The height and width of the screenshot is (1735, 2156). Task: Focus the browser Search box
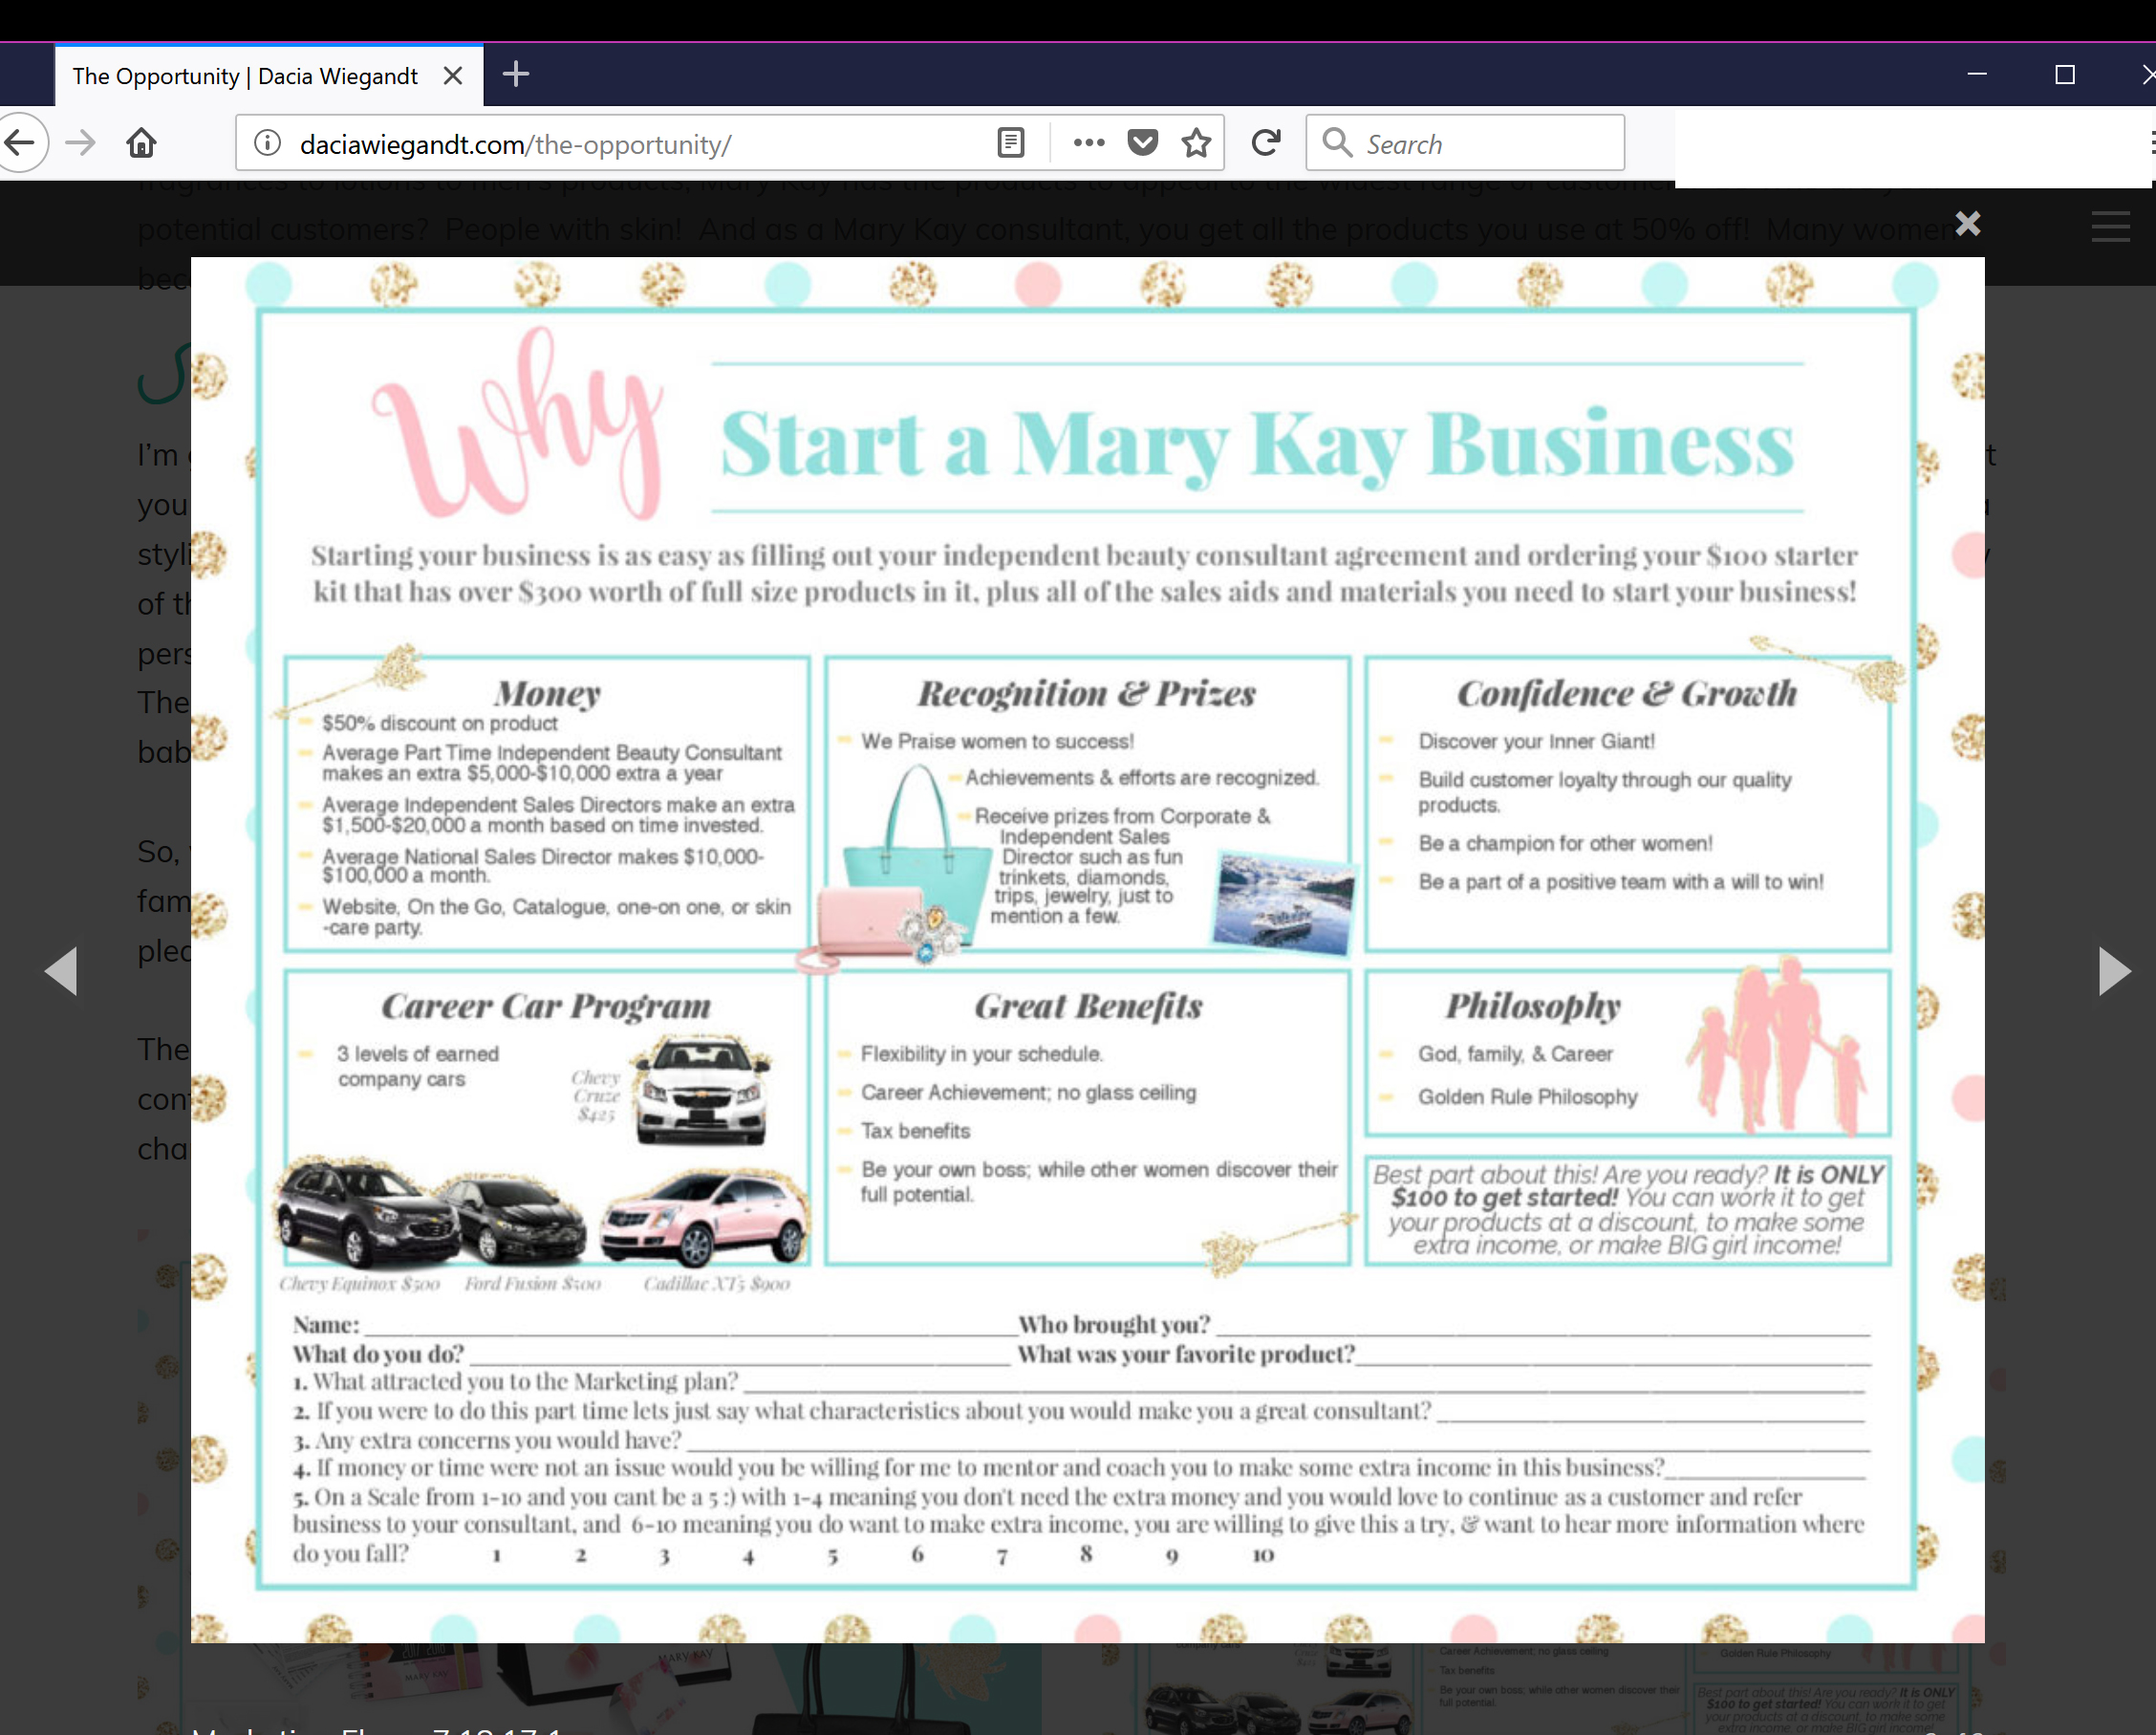pos(1466,143)
